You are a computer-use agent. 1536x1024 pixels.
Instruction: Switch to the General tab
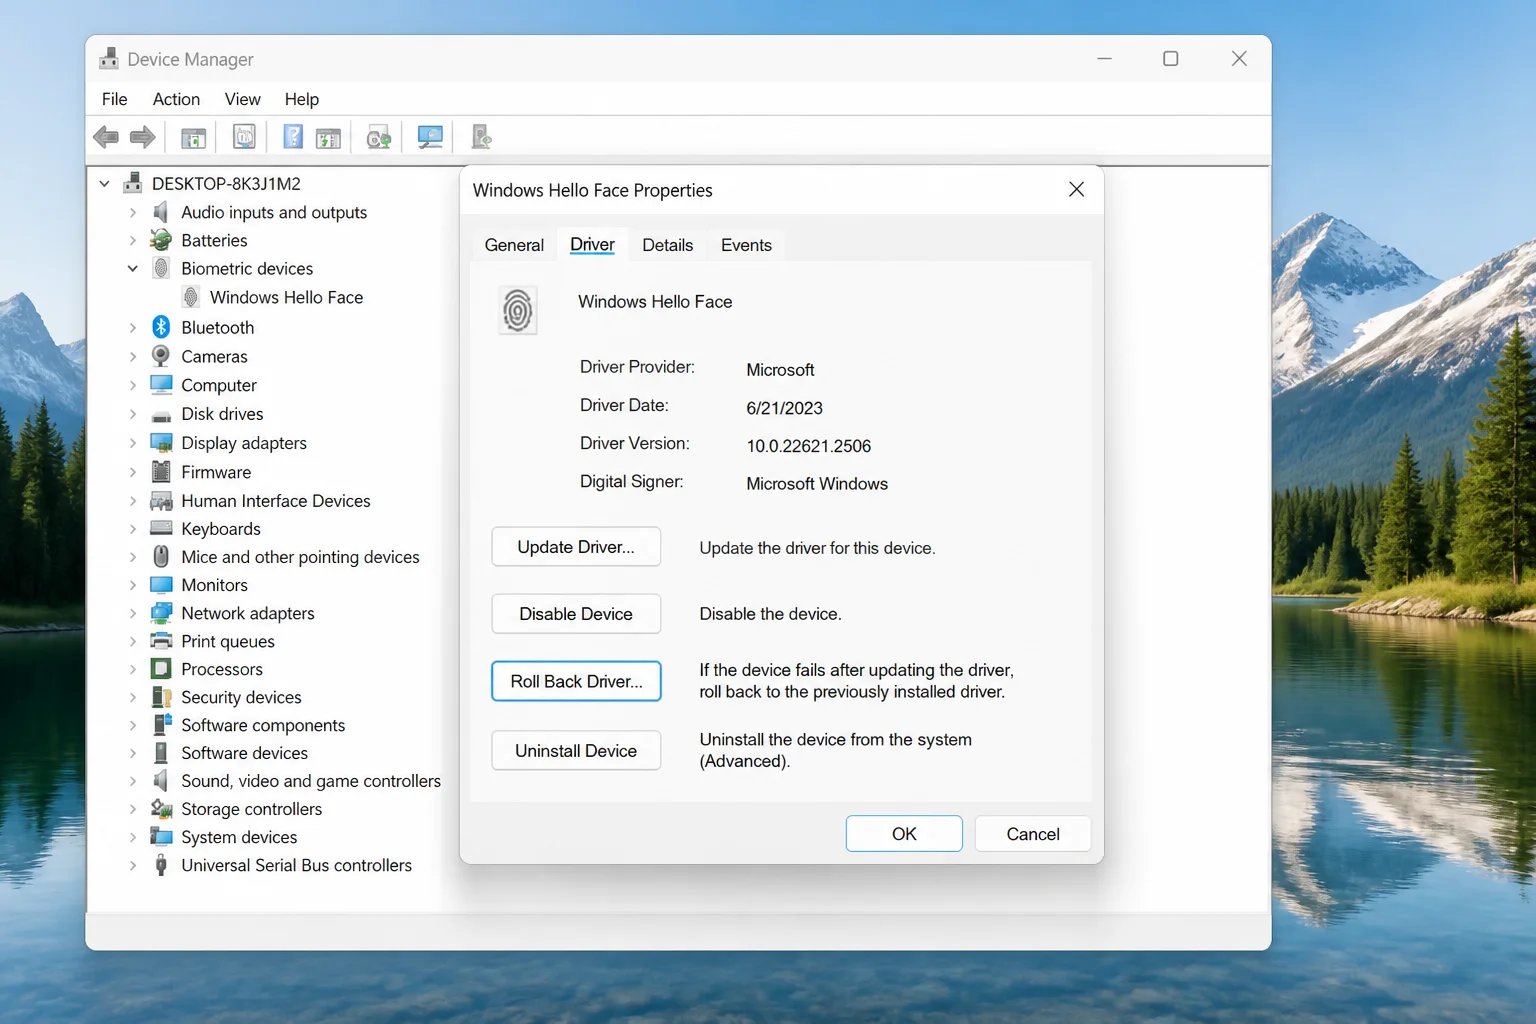[514, 245]
